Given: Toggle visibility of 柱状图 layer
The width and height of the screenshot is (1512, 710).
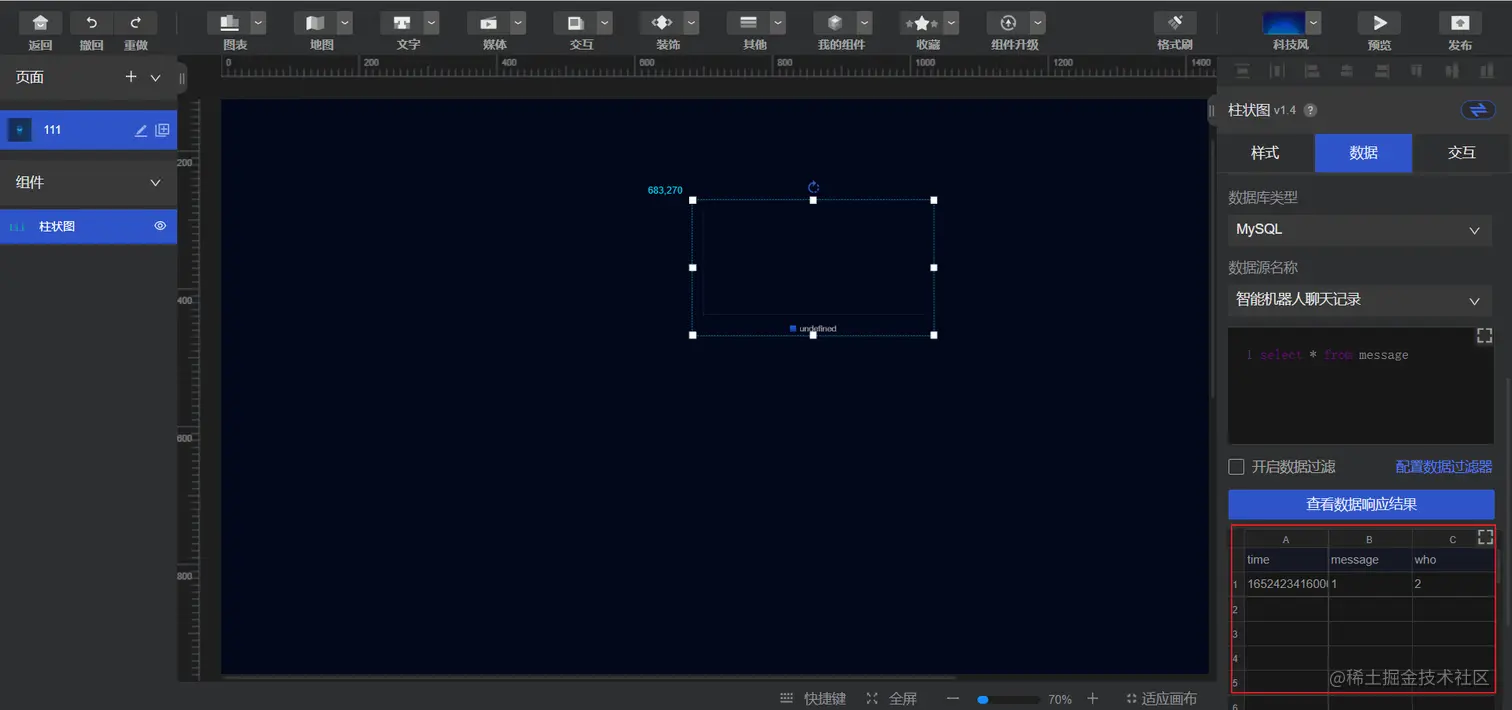Looking at the screenshot, I should tap(160, 226).
